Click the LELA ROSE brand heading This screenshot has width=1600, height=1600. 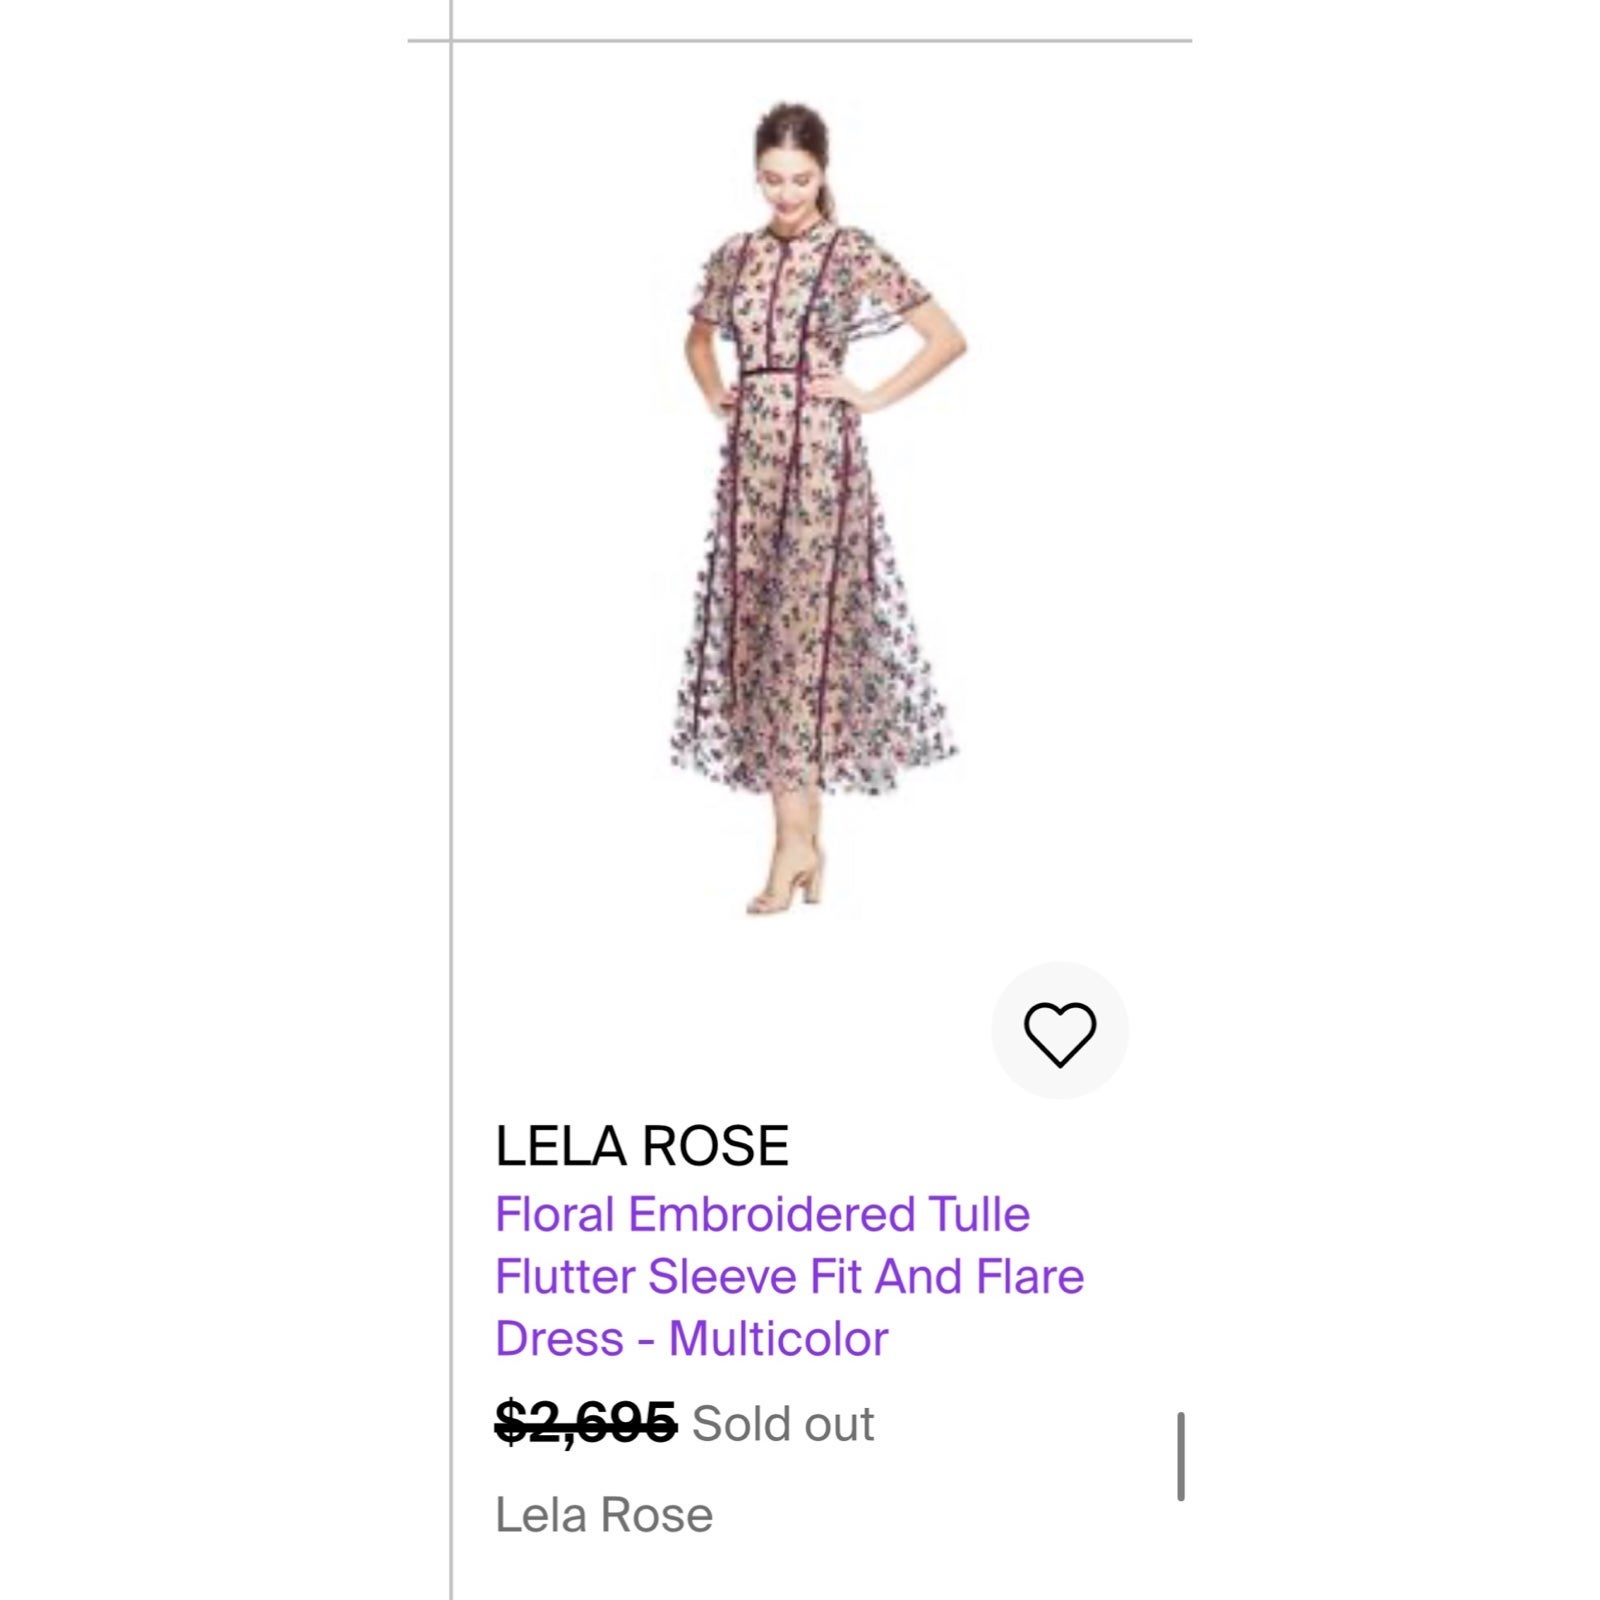point(642,1146)
